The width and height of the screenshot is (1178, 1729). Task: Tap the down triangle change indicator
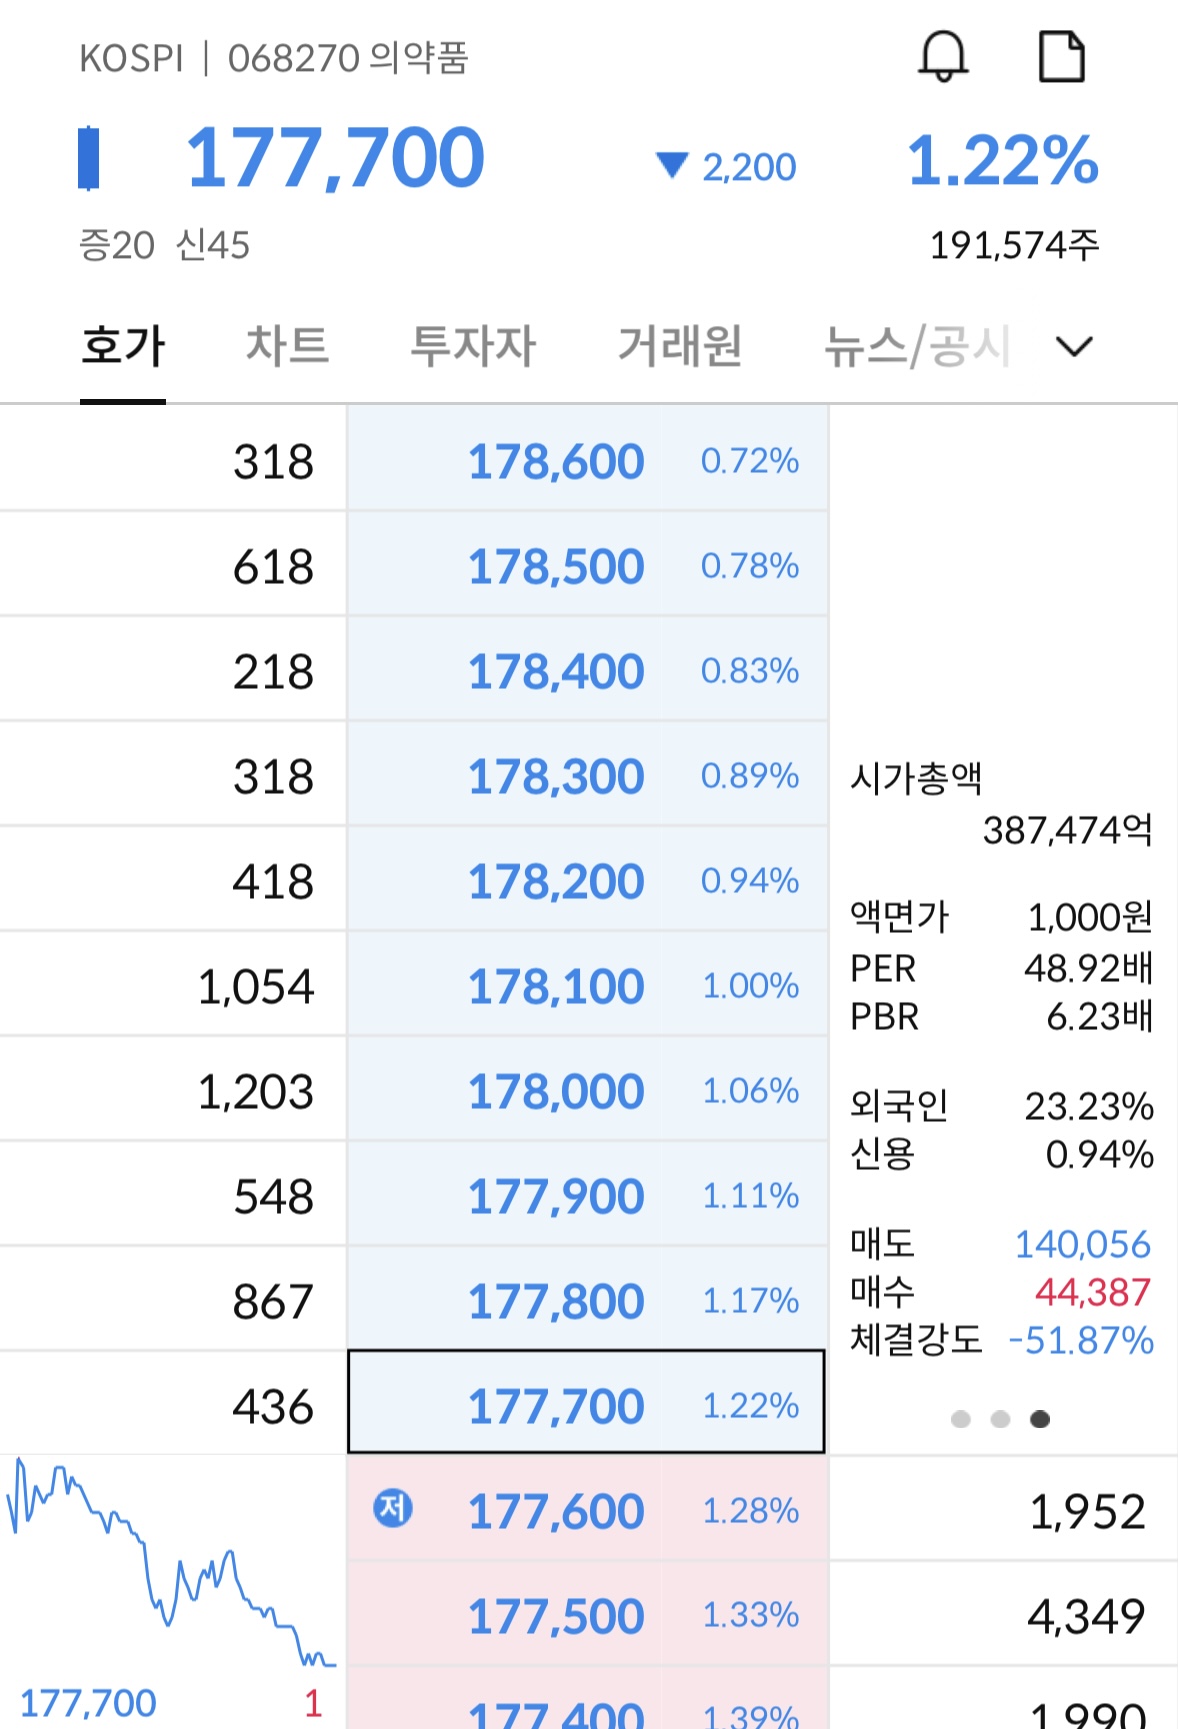[x=672, y=165]
